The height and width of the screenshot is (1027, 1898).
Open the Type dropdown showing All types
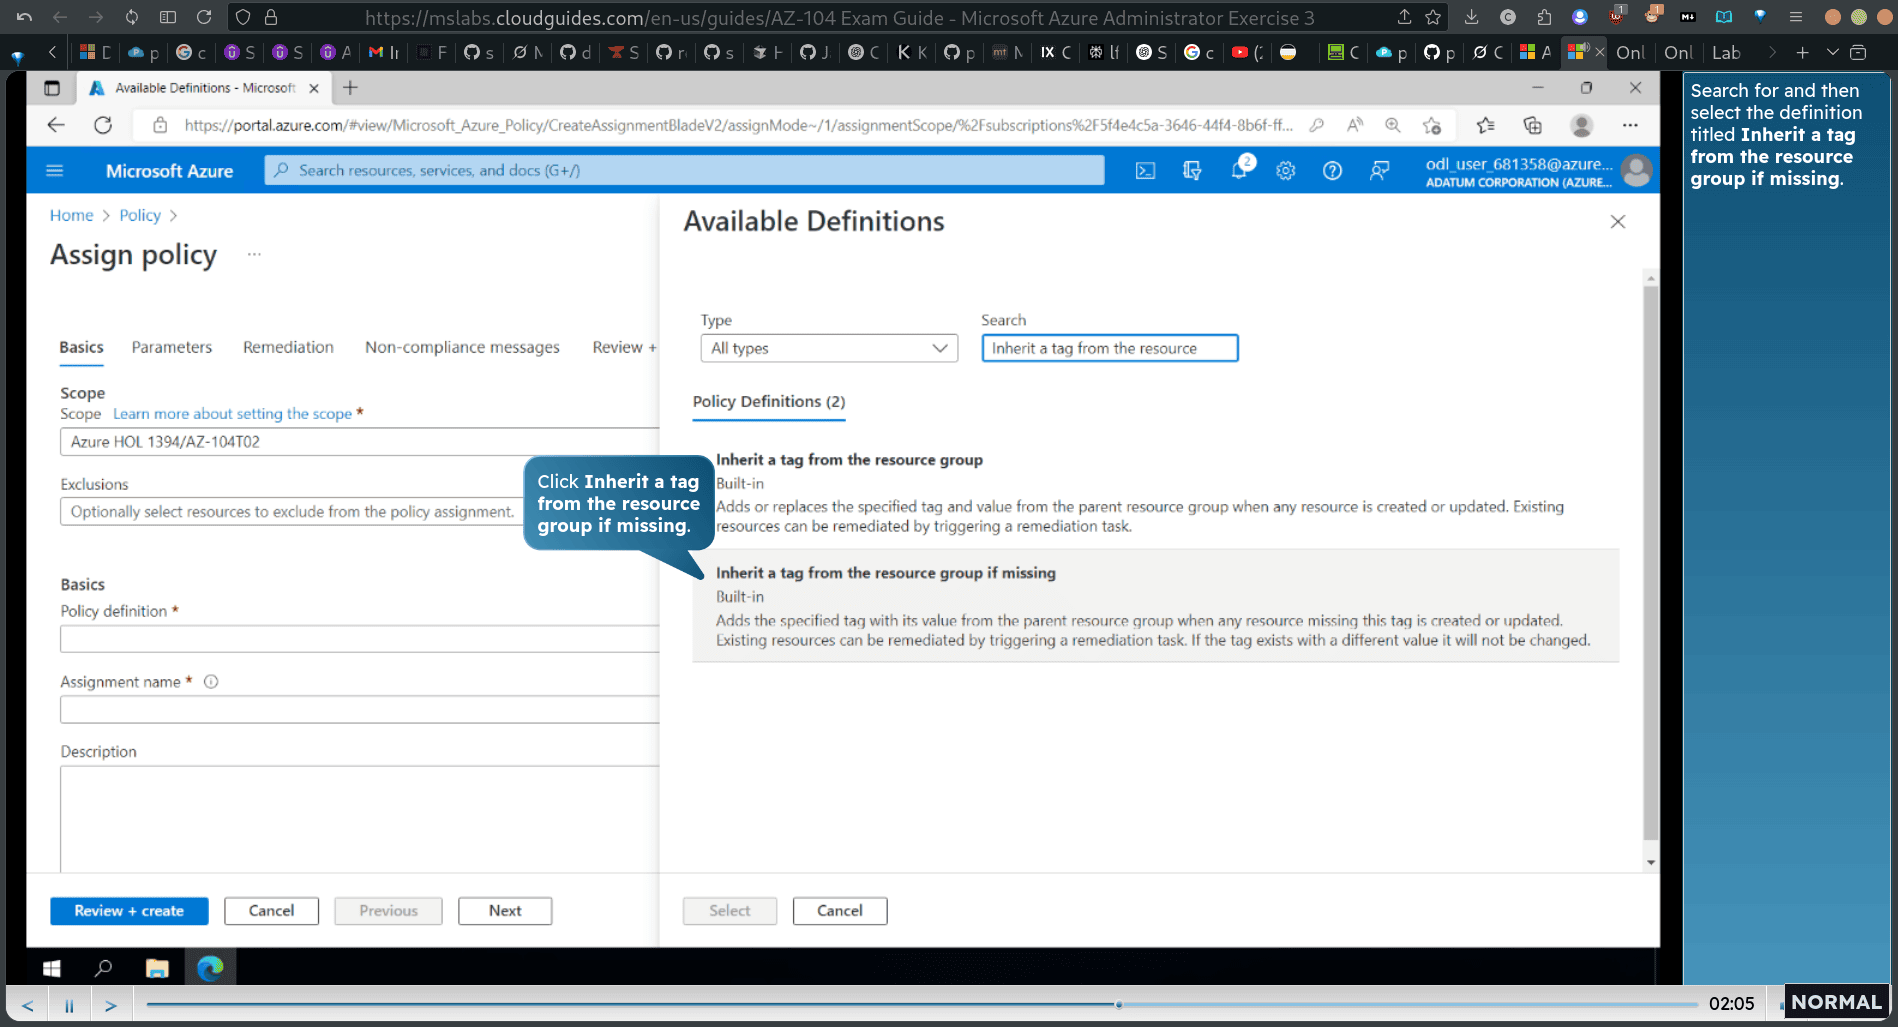[x=829, y=348]
